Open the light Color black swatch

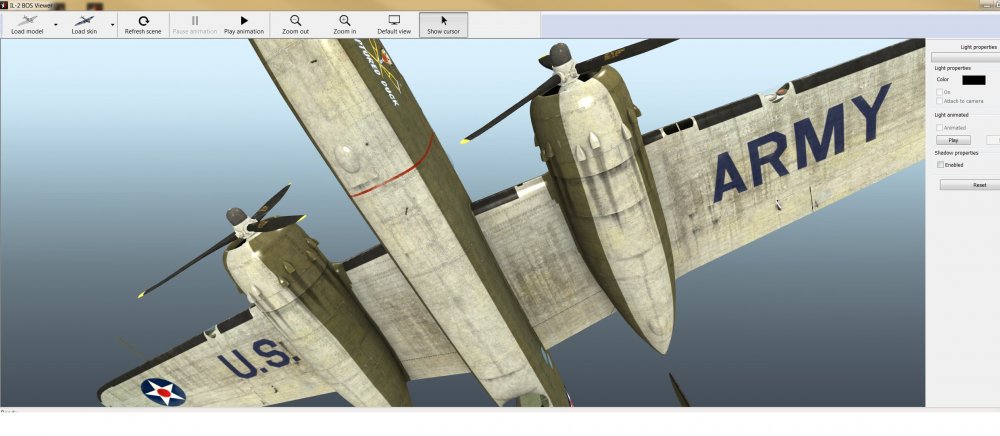point(973,80)
